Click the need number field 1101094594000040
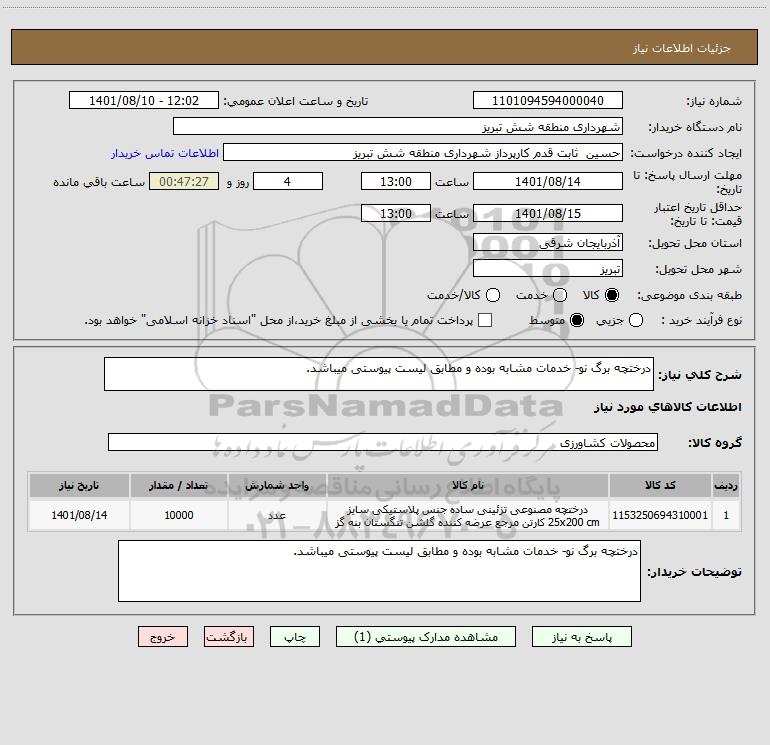 548,101
